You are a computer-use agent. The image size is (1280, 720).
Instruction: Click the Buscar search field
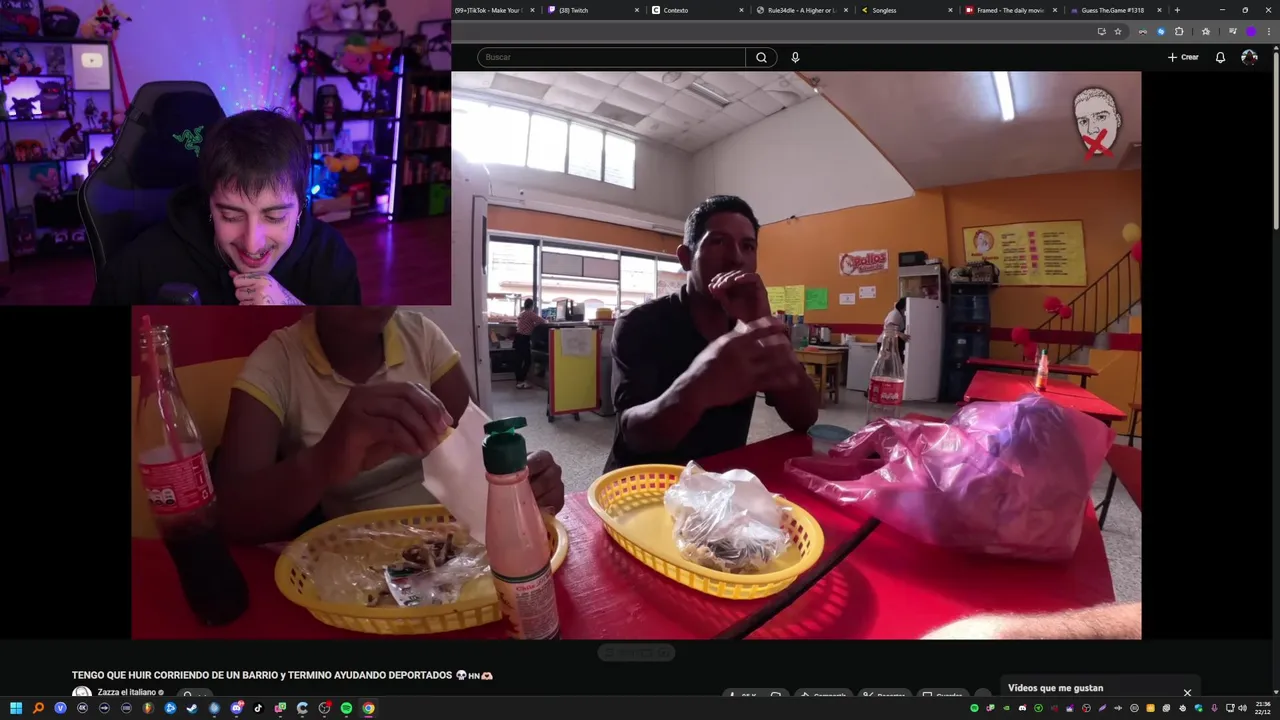click(611, 57)
